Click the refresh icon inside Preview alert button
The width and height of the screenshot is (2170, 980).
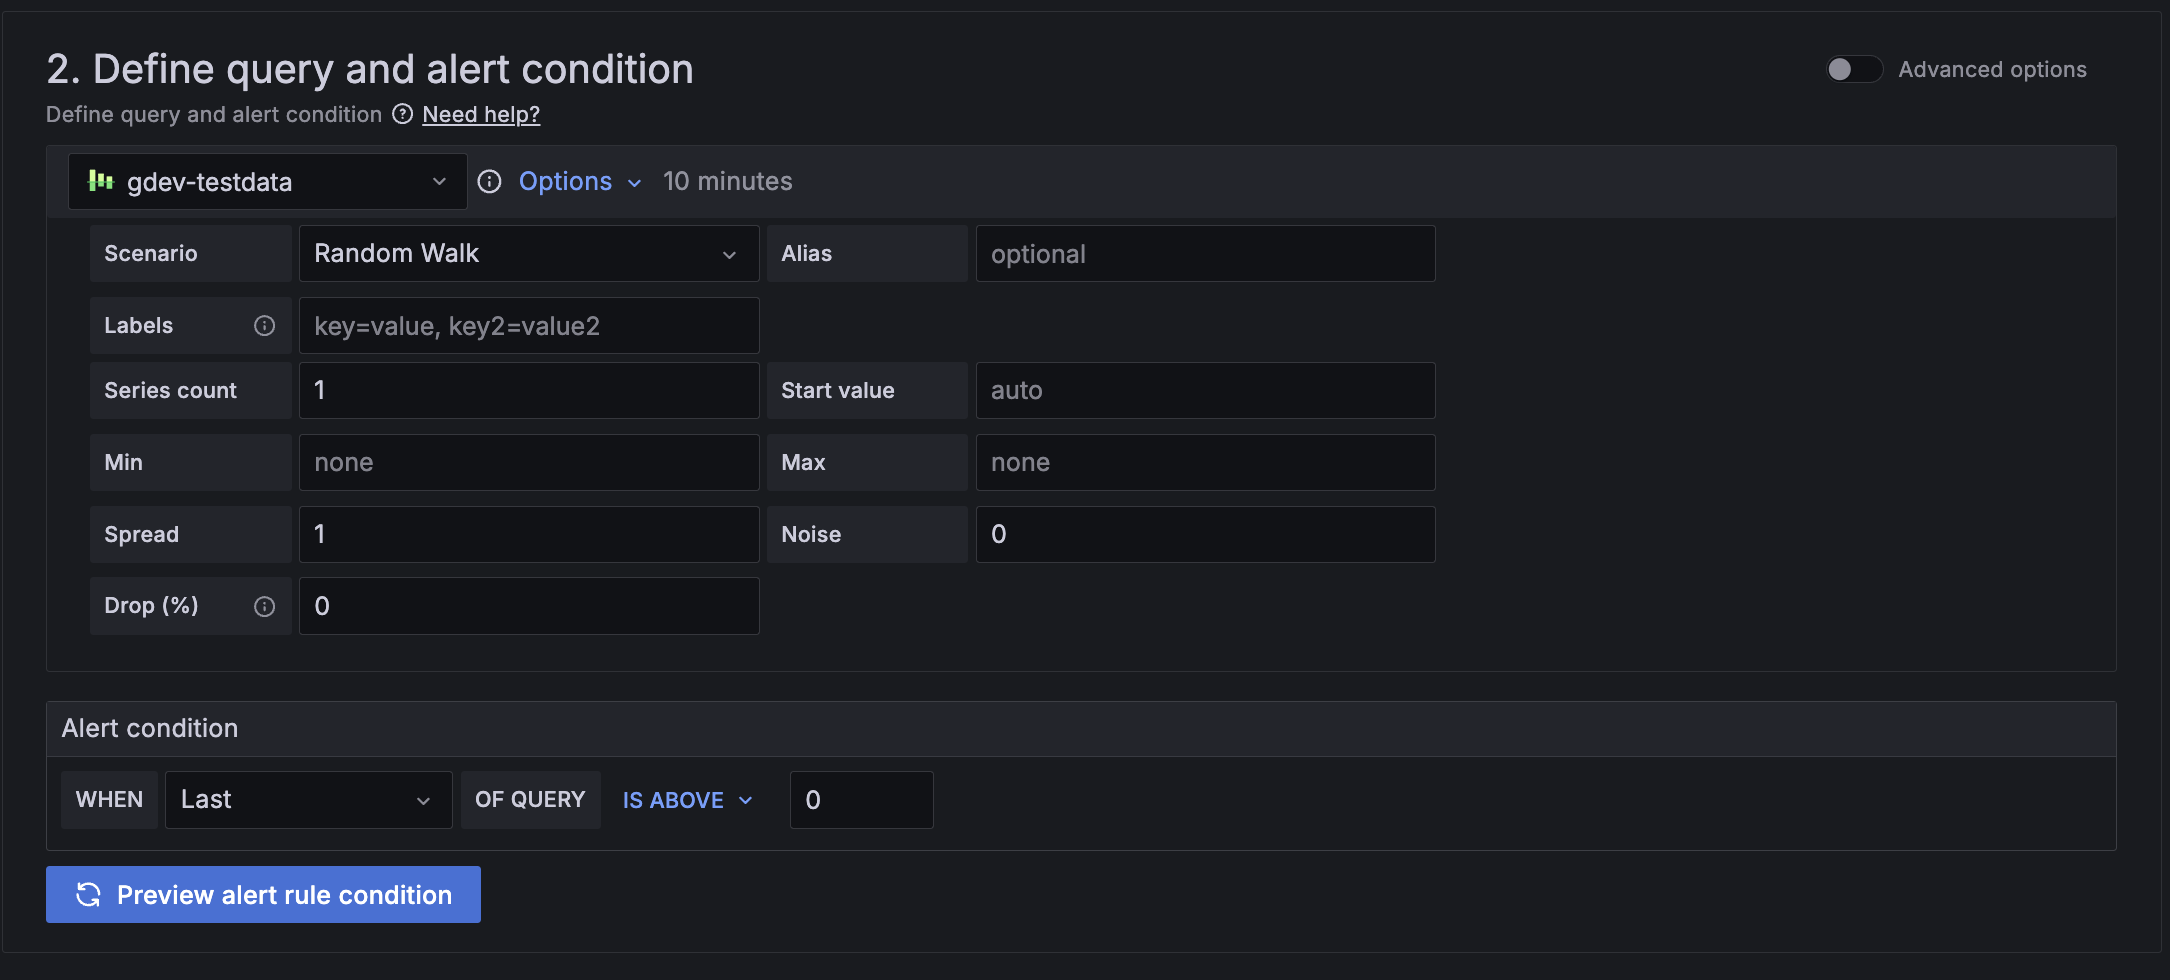tap(89, 894)
